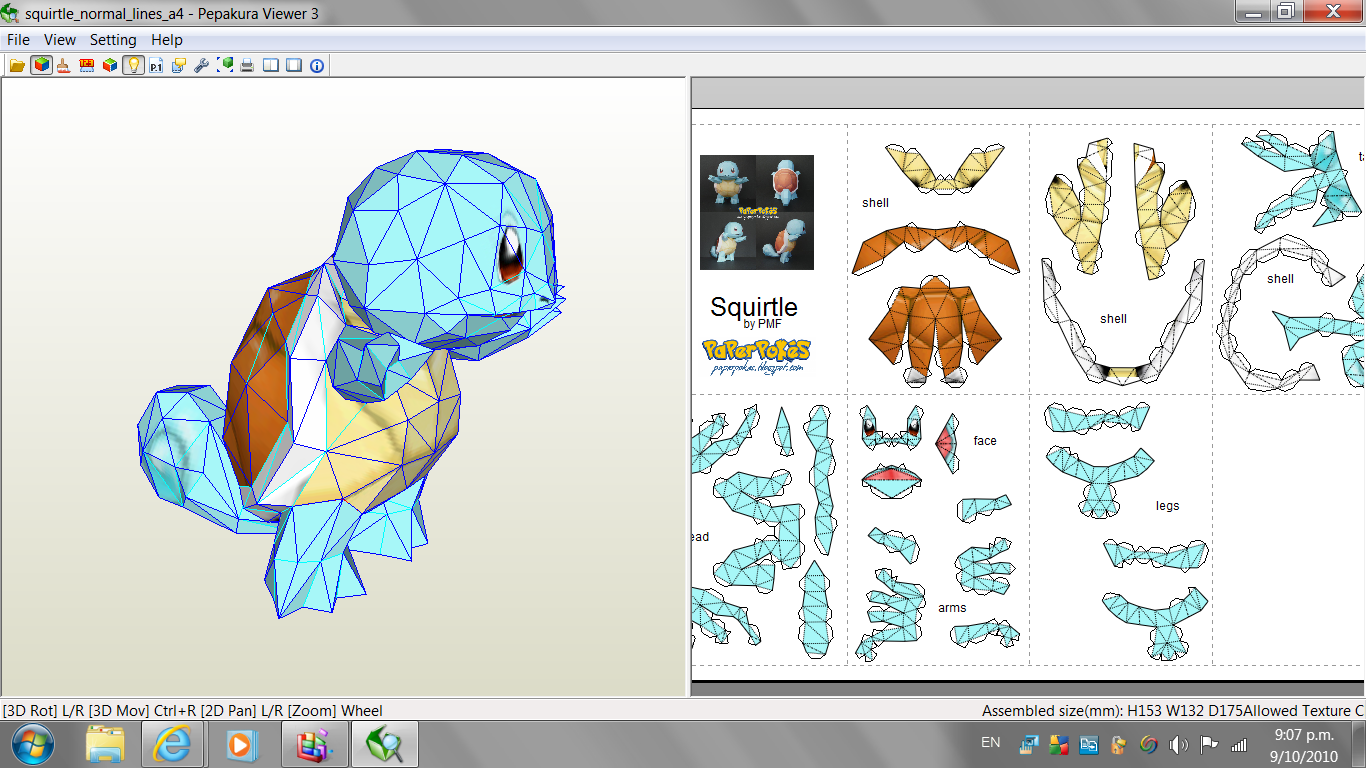This screenshot has width=1366, height=768.
Task: Open Windows Media Player from the taskbar
Action: 240,744
